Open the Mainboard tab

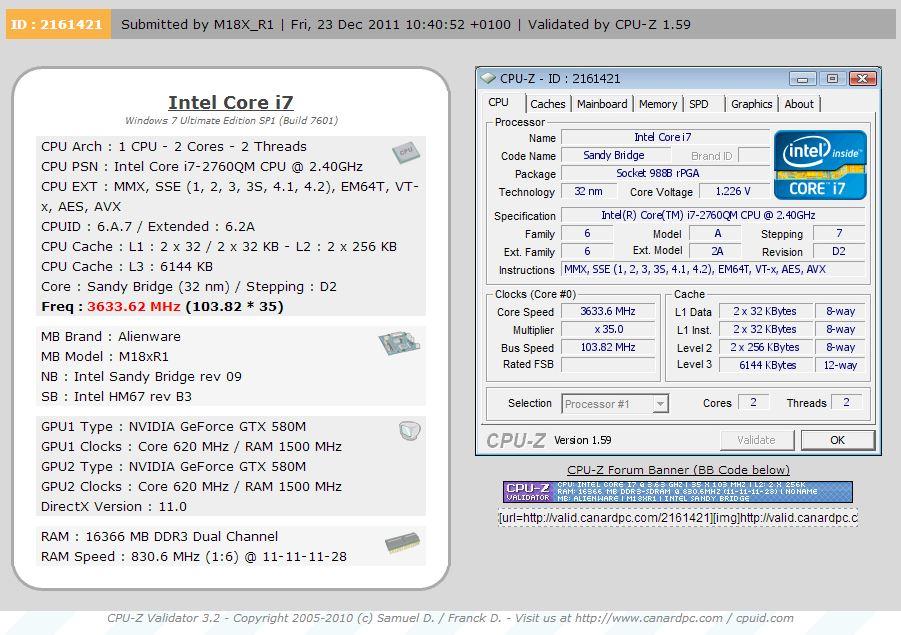coord(602,104)
